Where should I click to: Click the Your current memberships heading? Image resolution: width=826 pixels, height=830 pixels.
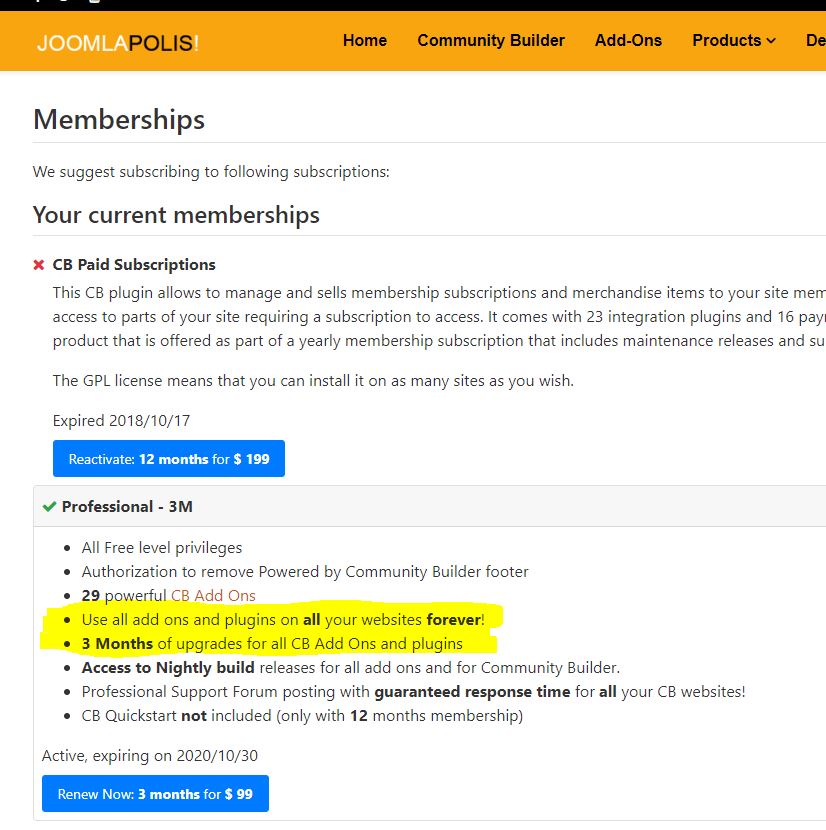tap(176, 215)
